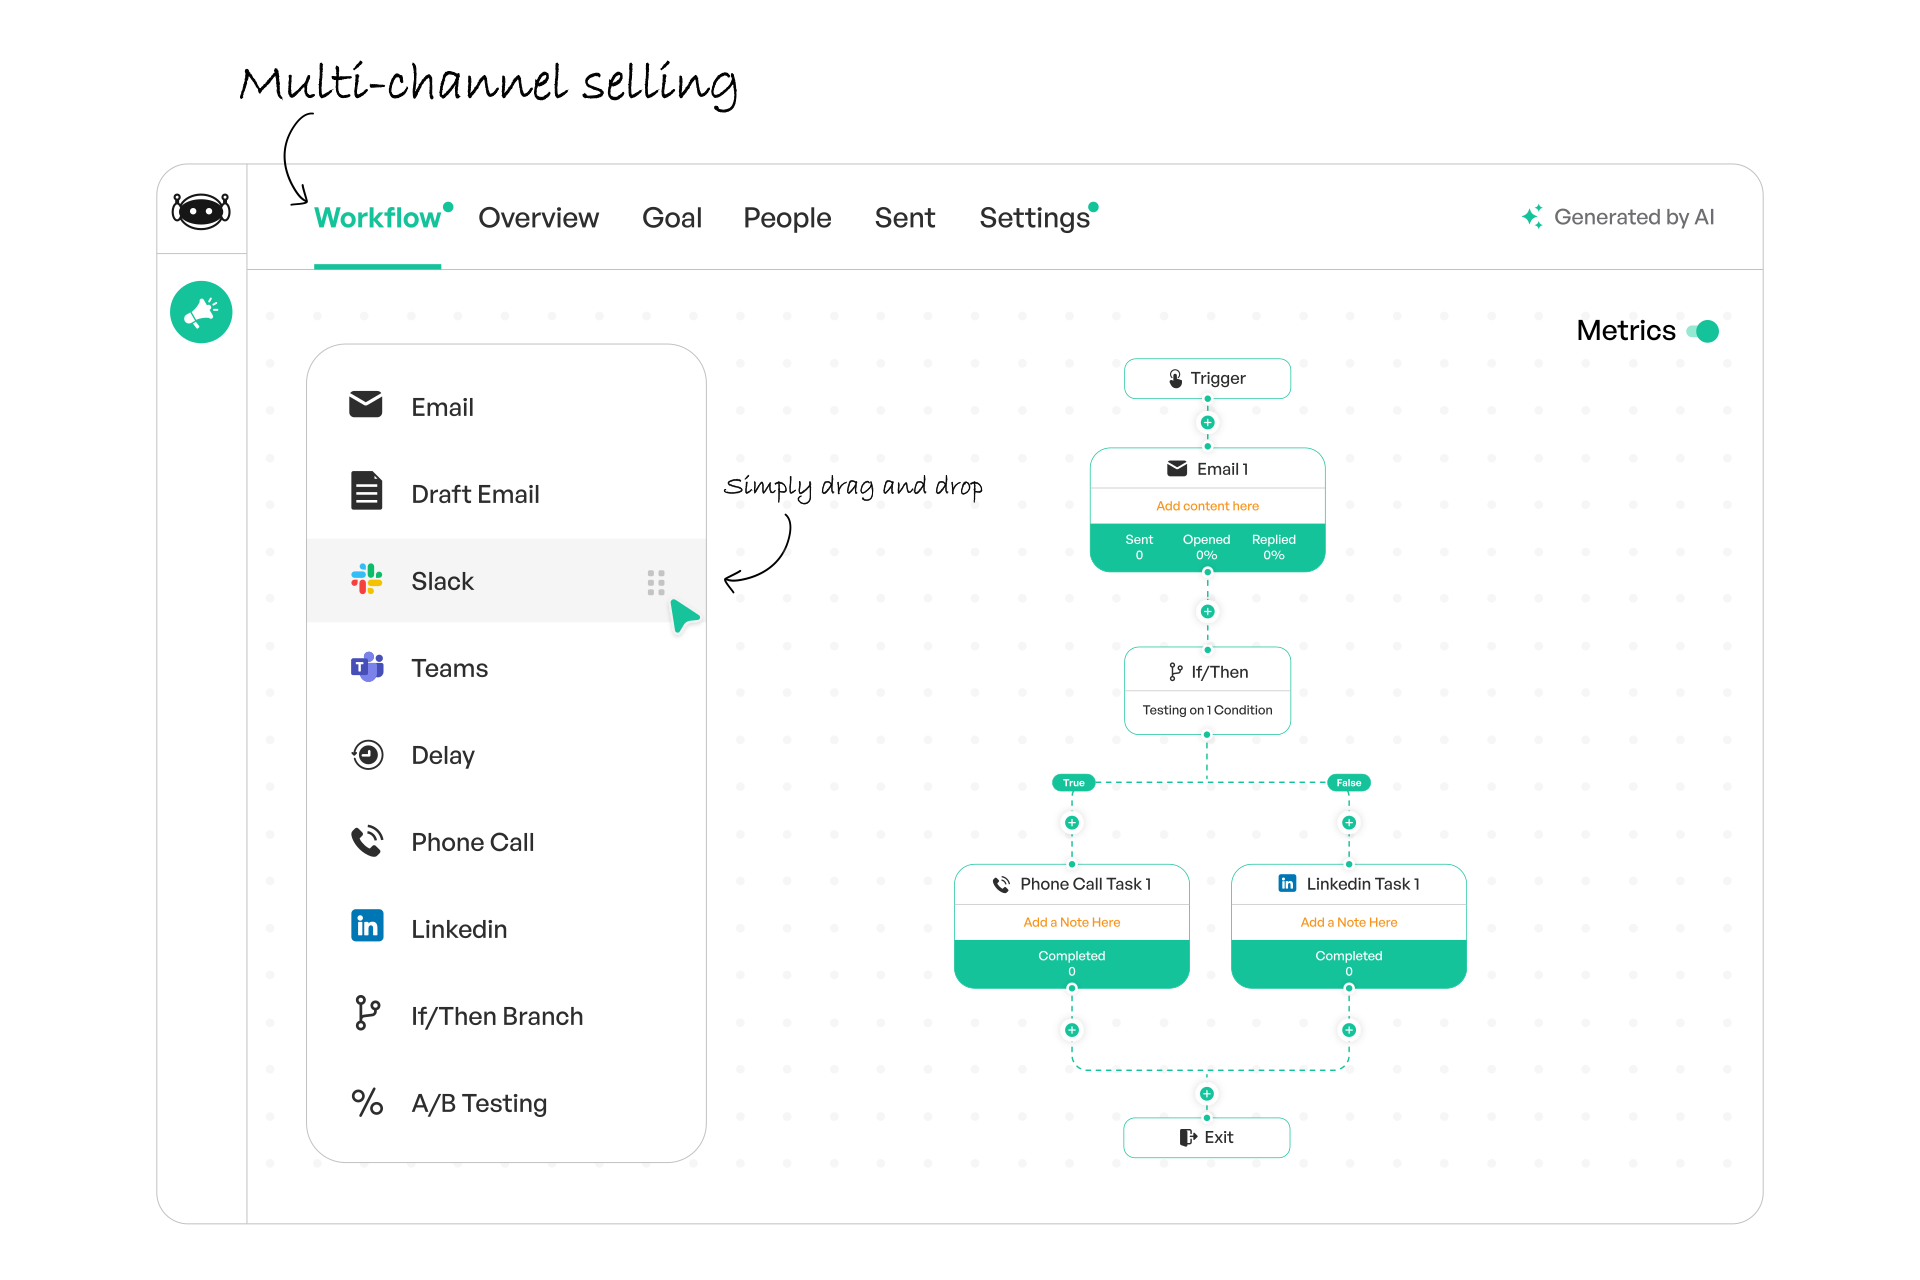Viewport: 1920px width, 1280px height.
Task: Add a step under the True branch label
Action: [1071, 822]
